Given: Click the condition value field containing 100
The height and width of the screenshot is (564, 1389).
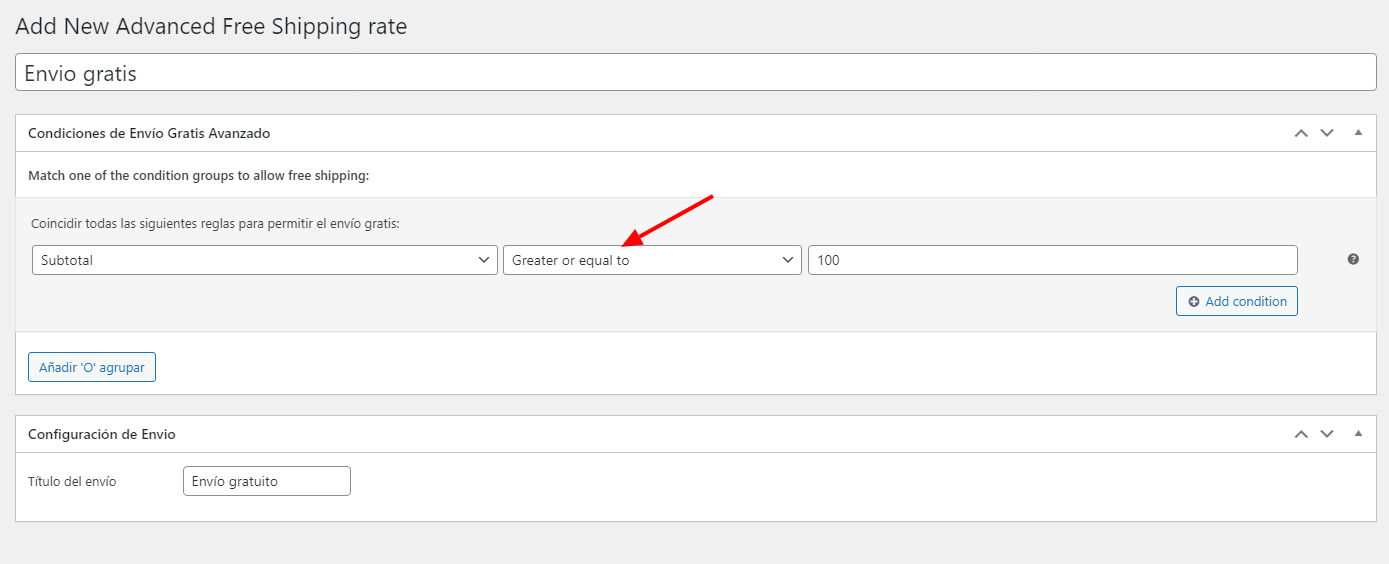Looking at the screenshot, I should coord(1053,260).
